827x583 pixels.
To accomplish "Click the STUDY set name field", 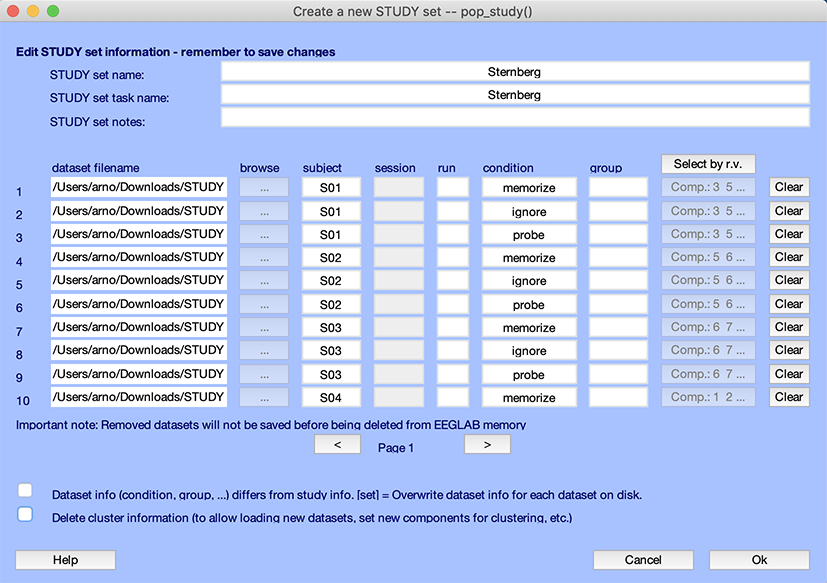I will click(514, 72).
